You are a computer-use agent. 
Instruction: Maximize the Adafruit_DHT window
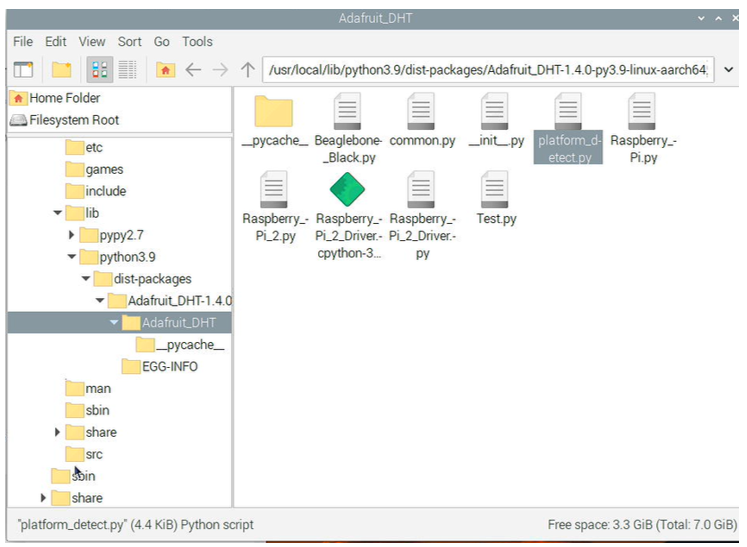pos(718,19)
